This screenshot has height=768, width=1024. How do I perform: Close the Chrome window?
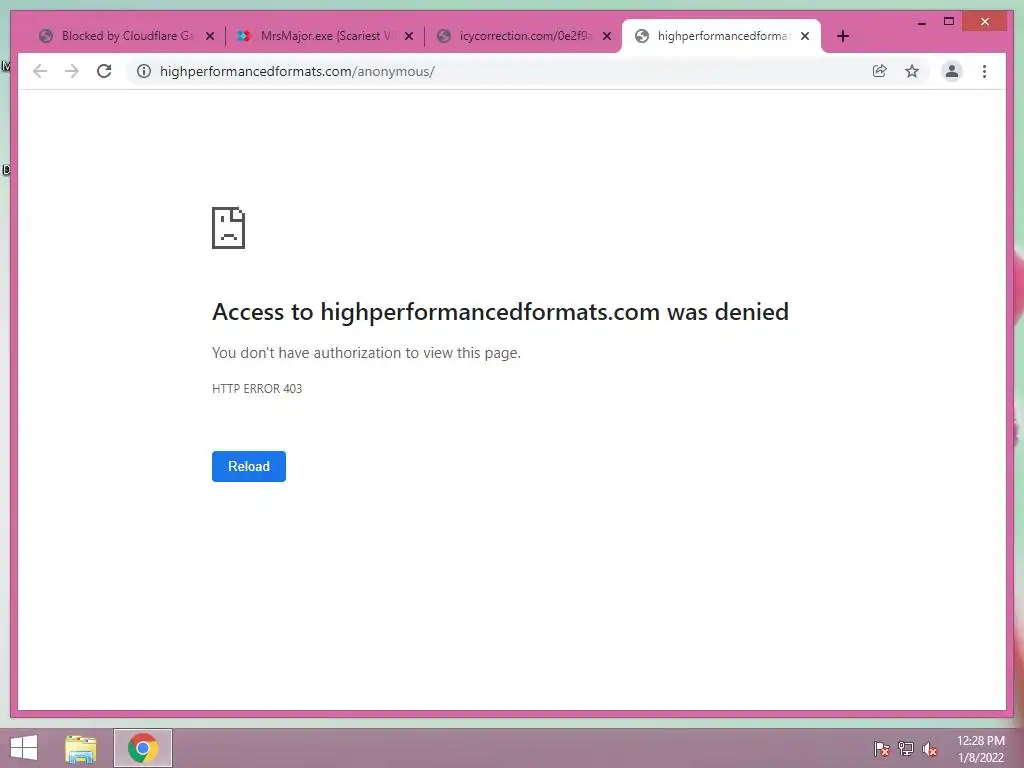[x=985, y=22]
